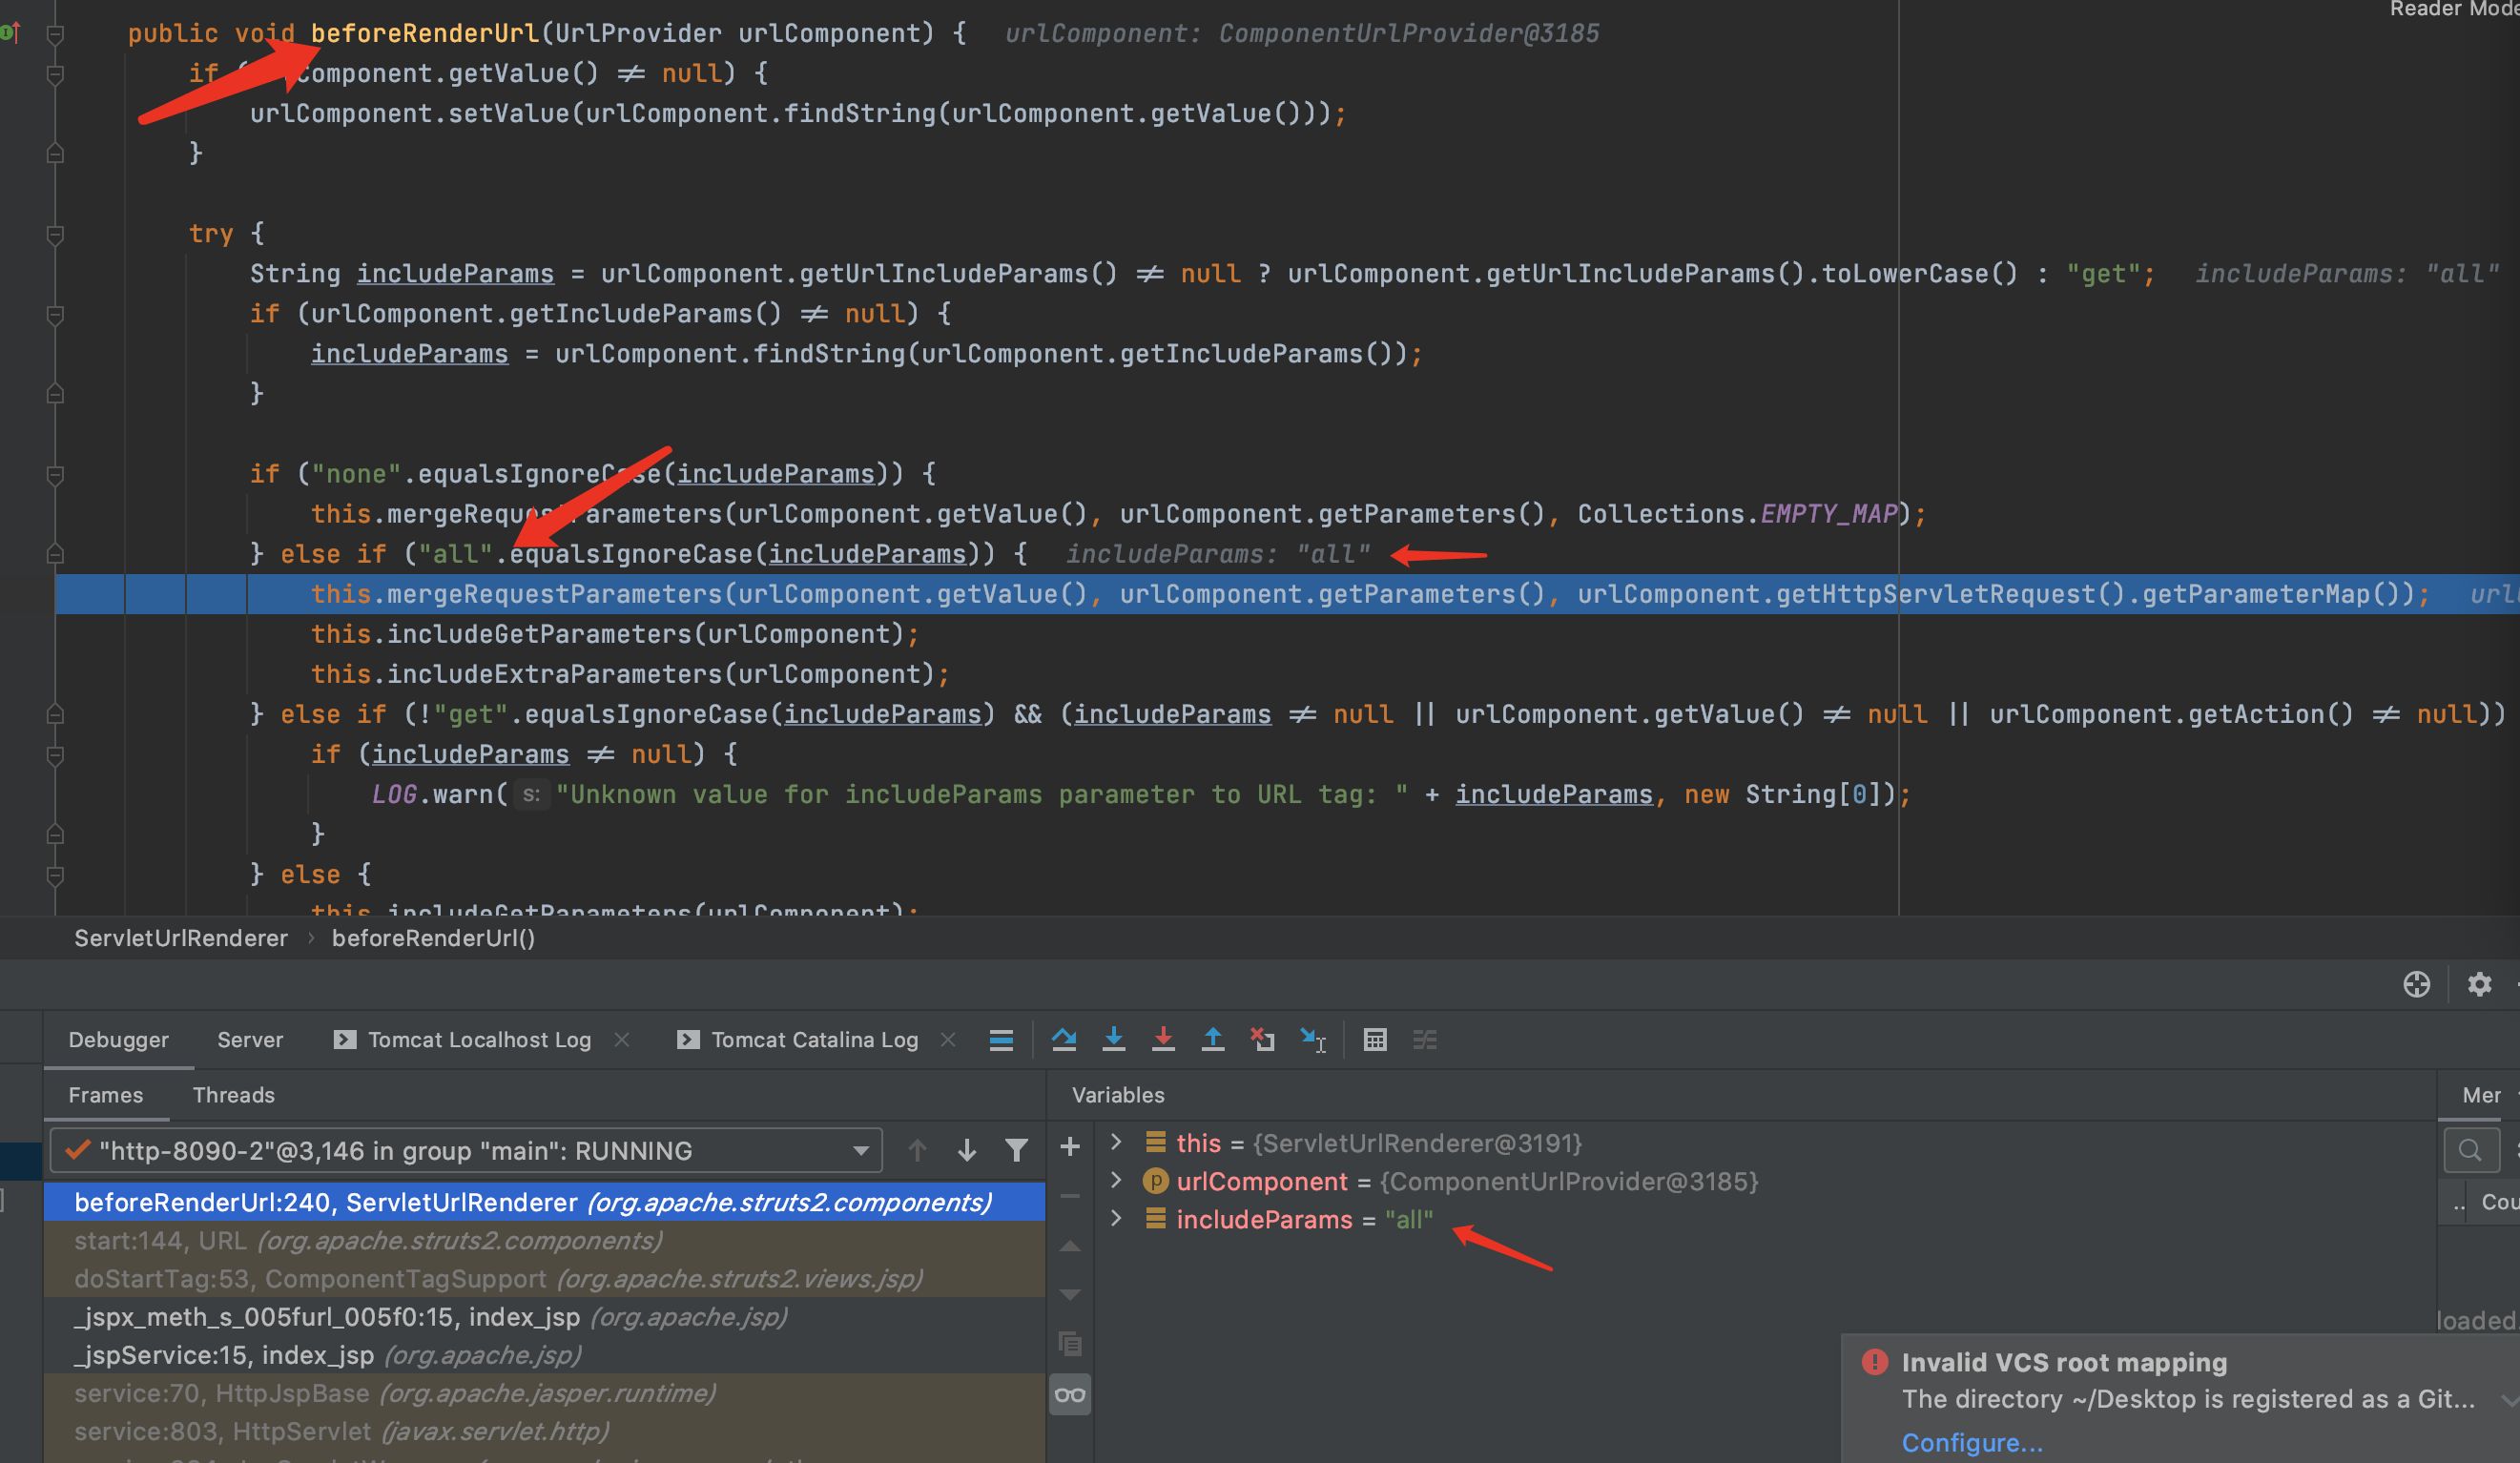Click the Step Out debugger icon

pyautogui.click(x=1213, y=1040)
